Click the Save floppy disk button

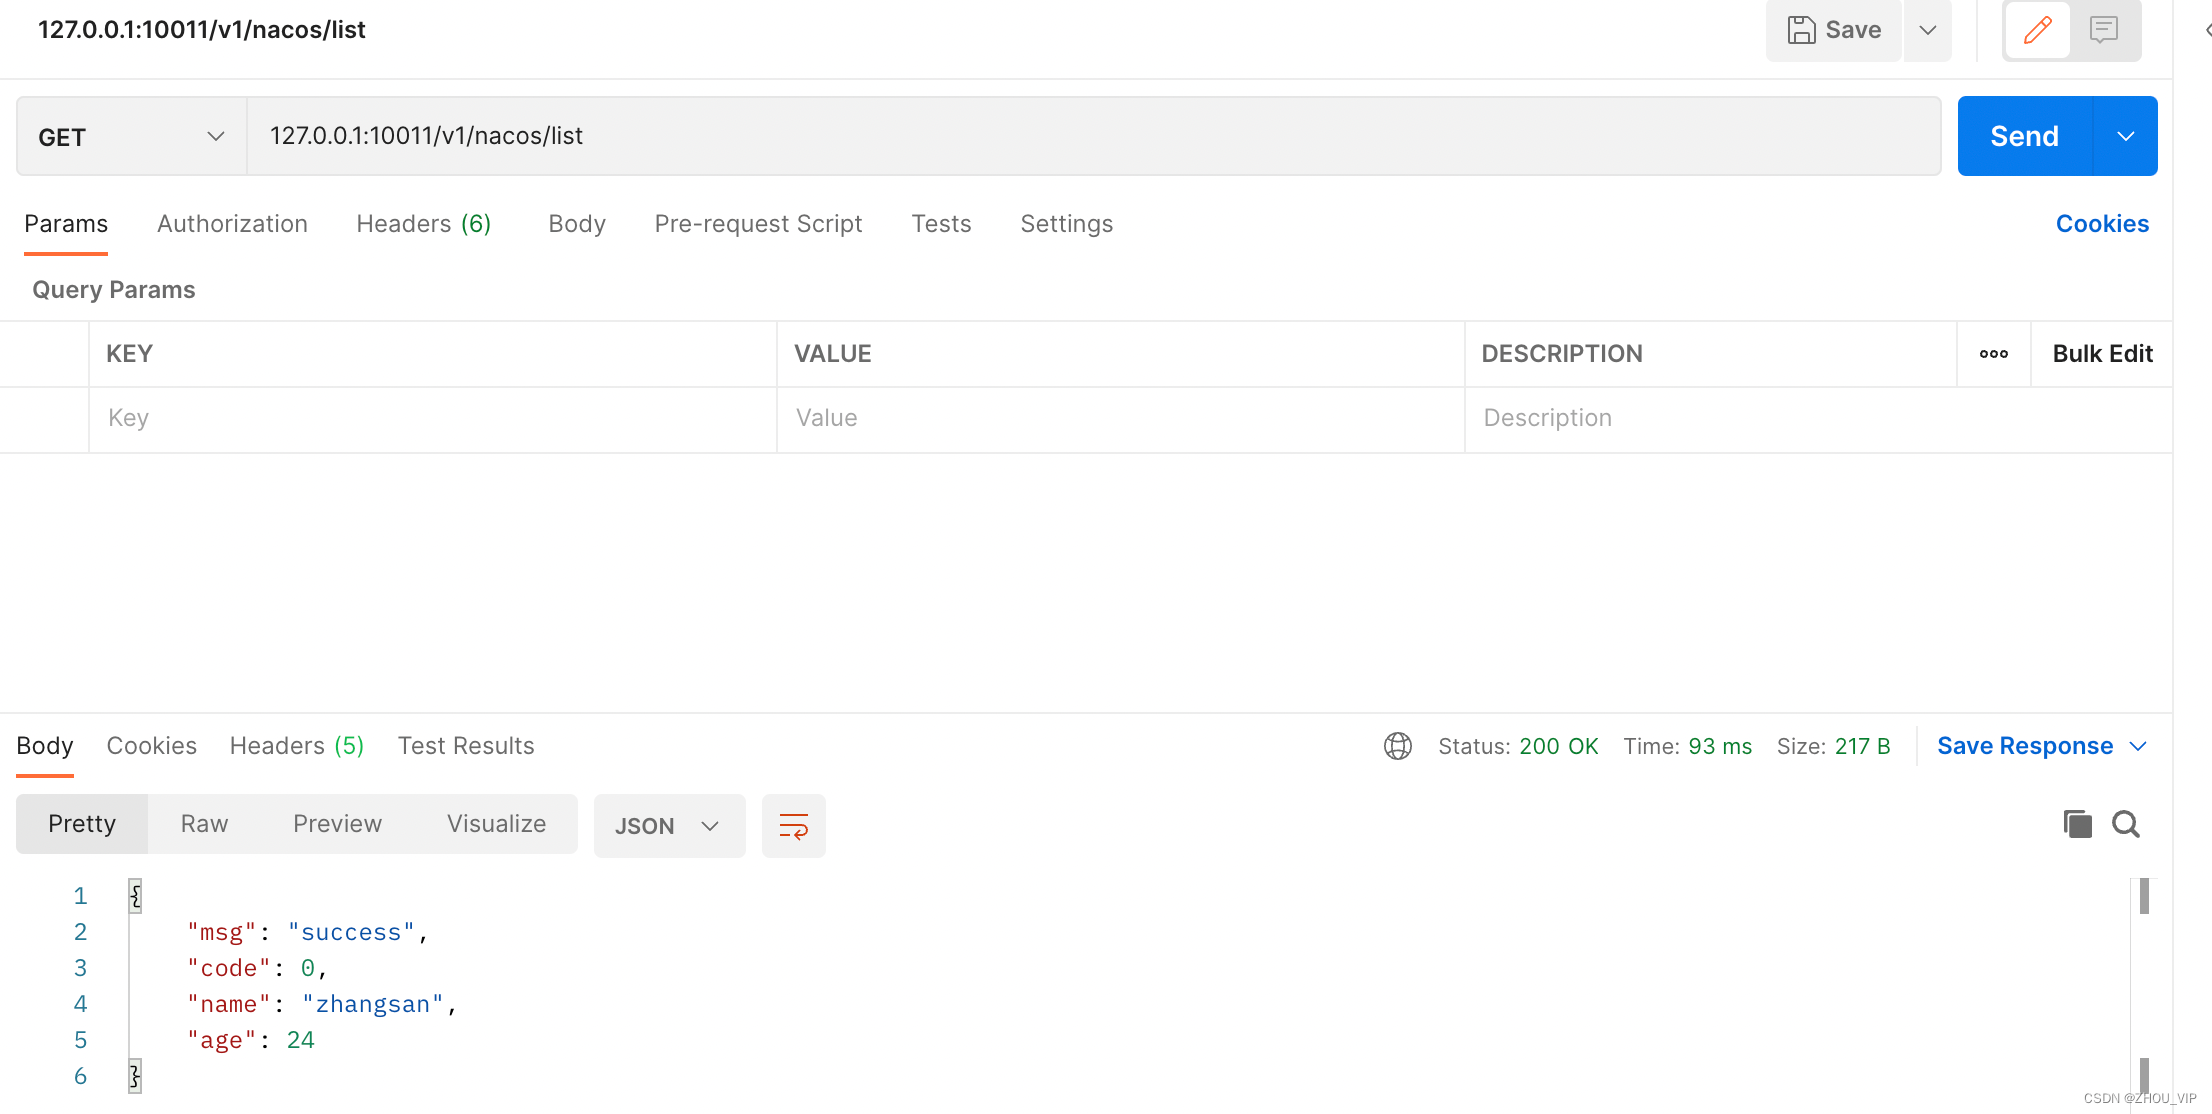click(1833, 30)
